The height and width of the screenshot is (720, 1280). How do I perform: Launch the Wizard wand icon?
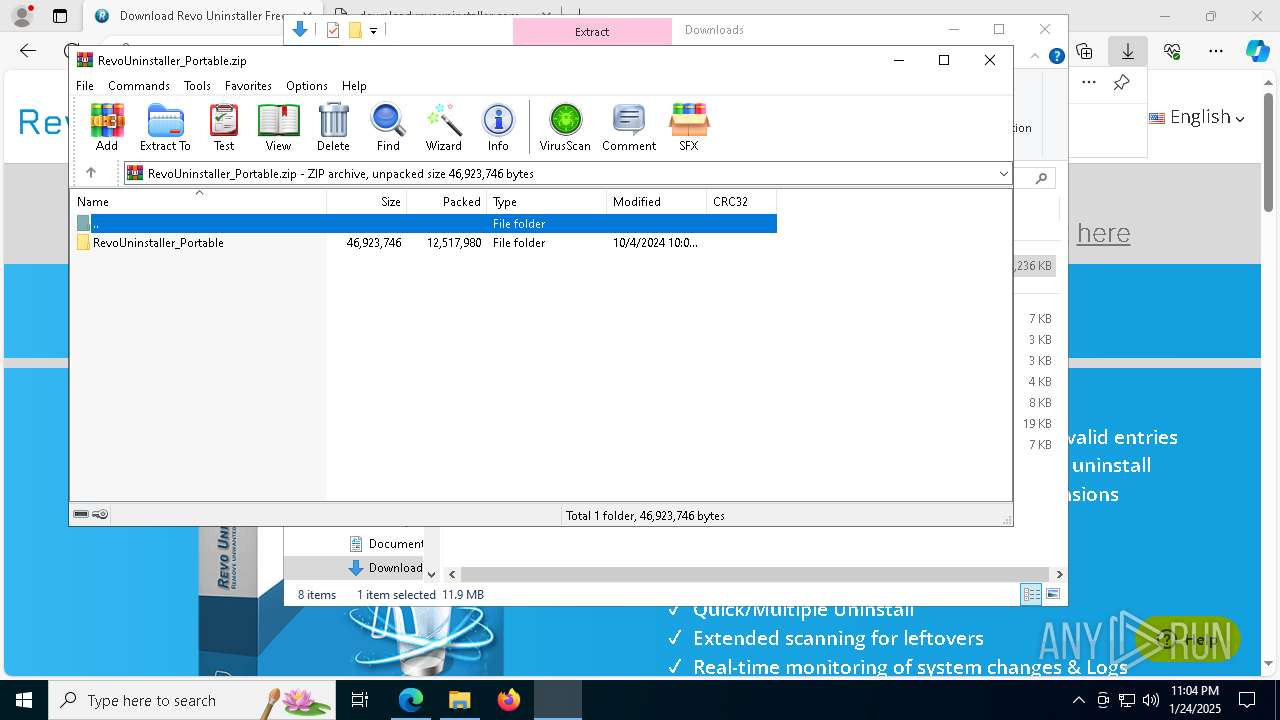[443, 127]
